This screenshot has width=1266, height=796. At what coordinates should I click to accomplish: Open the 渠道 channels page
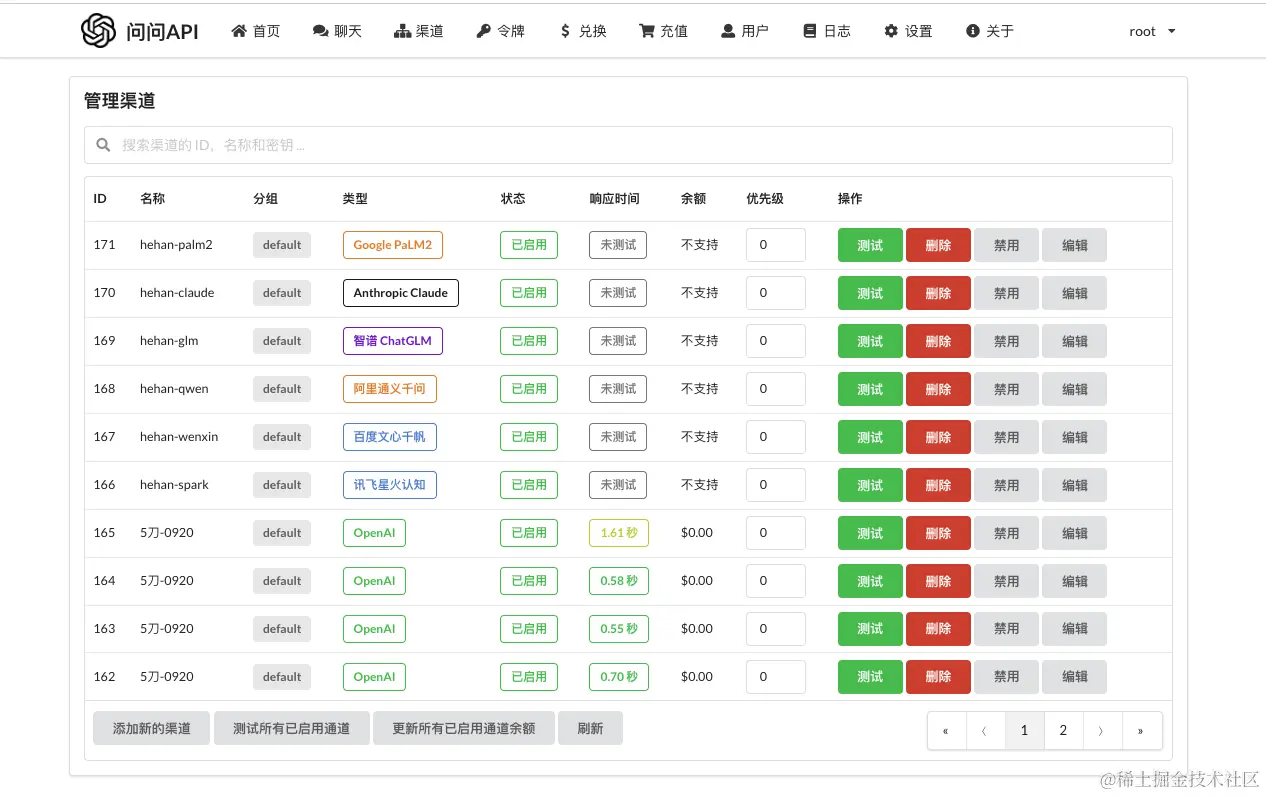tap(419, 31)
